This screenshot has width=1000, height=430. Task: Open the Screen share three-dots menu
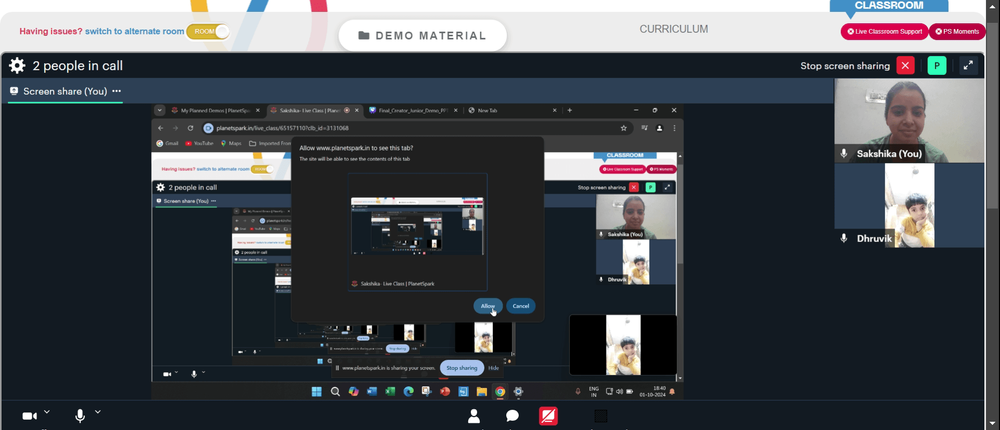(x=117, y=91)
